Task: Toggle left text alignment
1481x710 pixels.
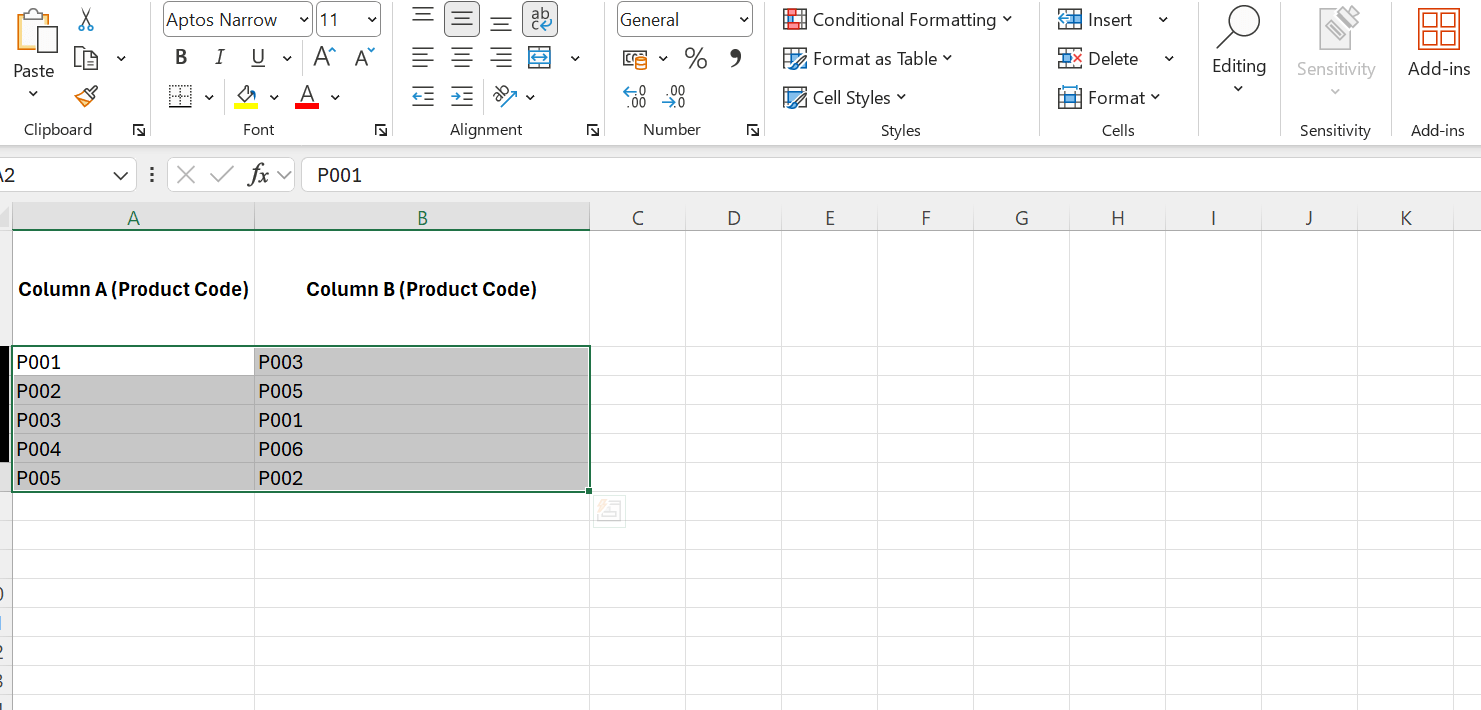Action: click(x=423, y=58)
